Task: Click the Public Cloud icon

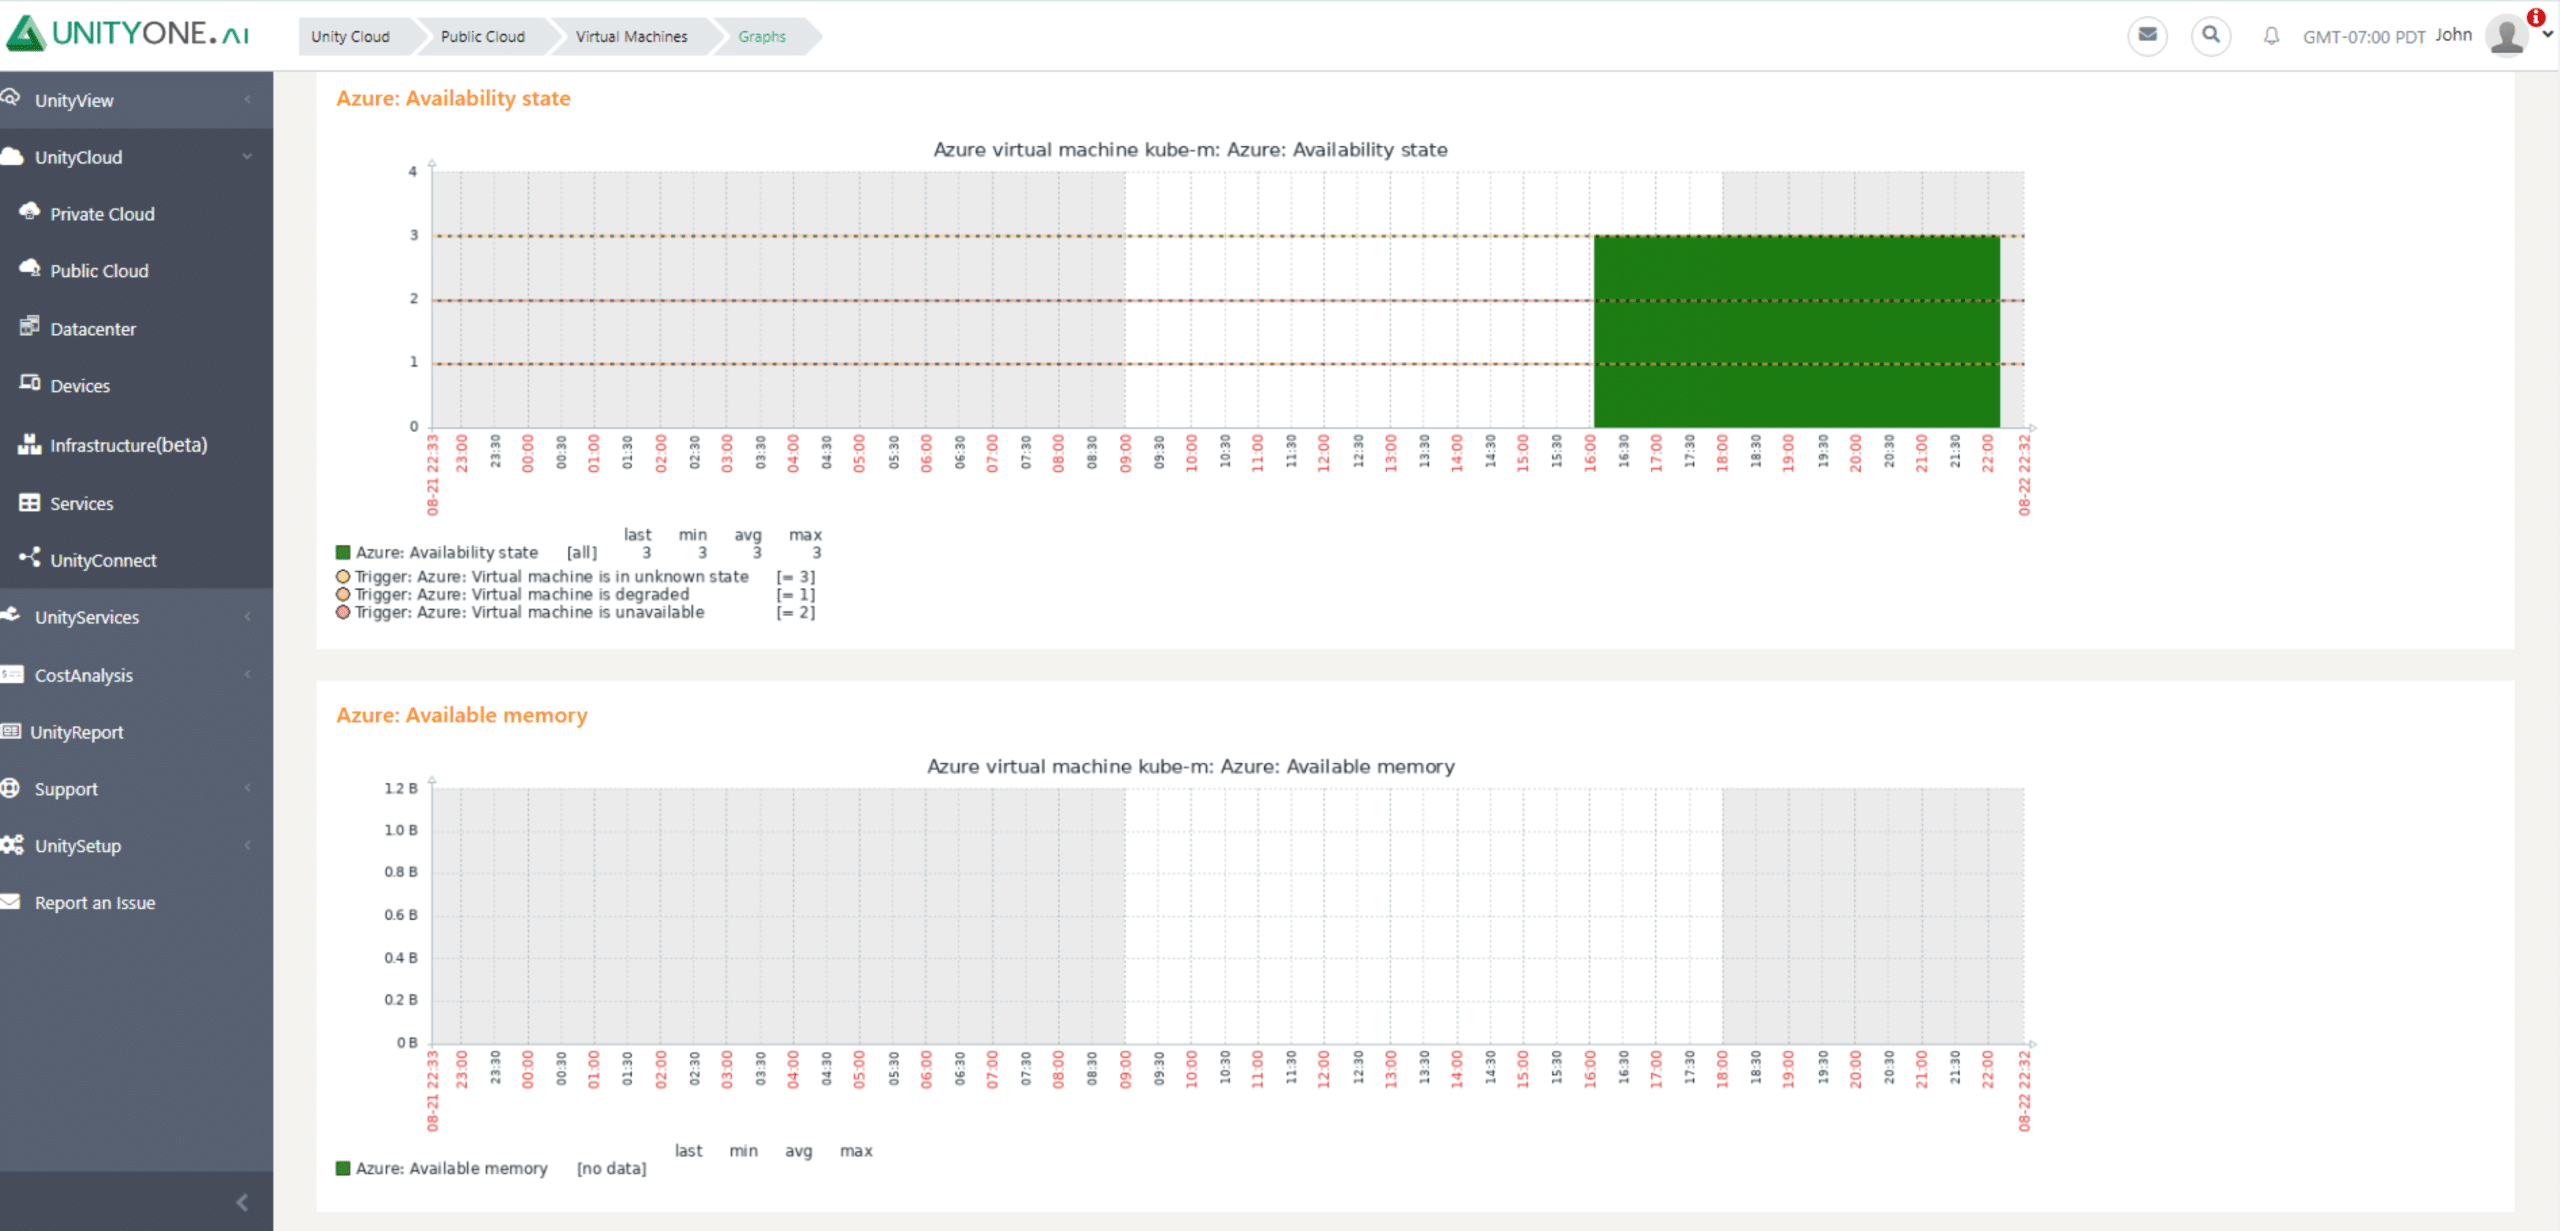Action: click(30, 268)
